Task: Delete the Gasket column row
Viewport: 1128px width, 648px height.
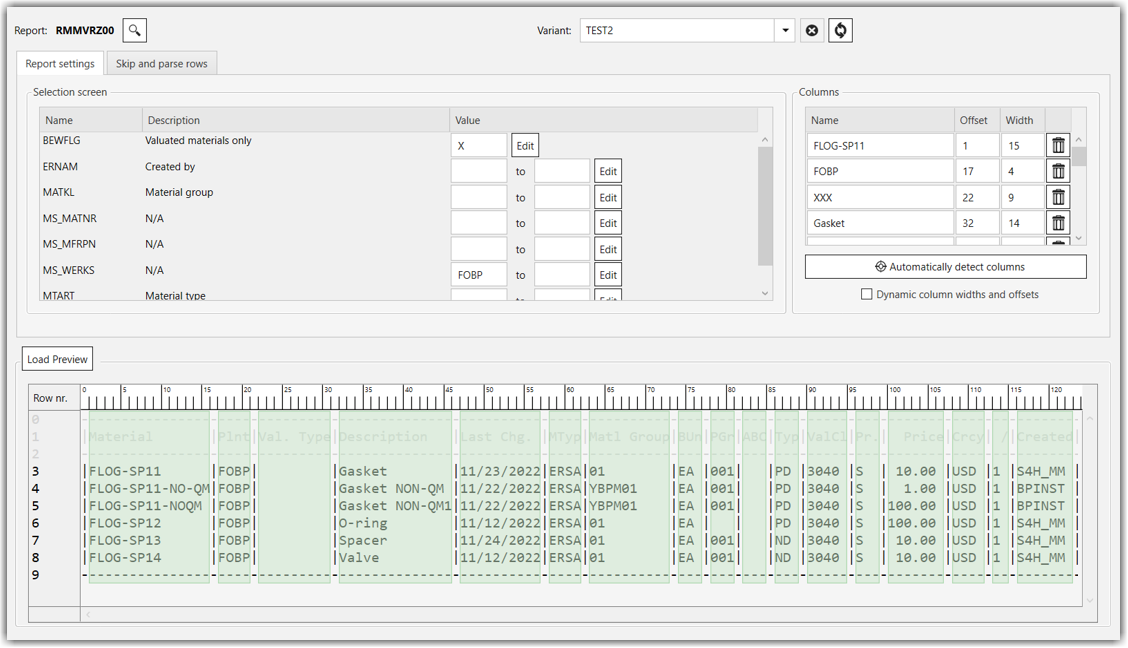Action: [x=1058, y=223]
